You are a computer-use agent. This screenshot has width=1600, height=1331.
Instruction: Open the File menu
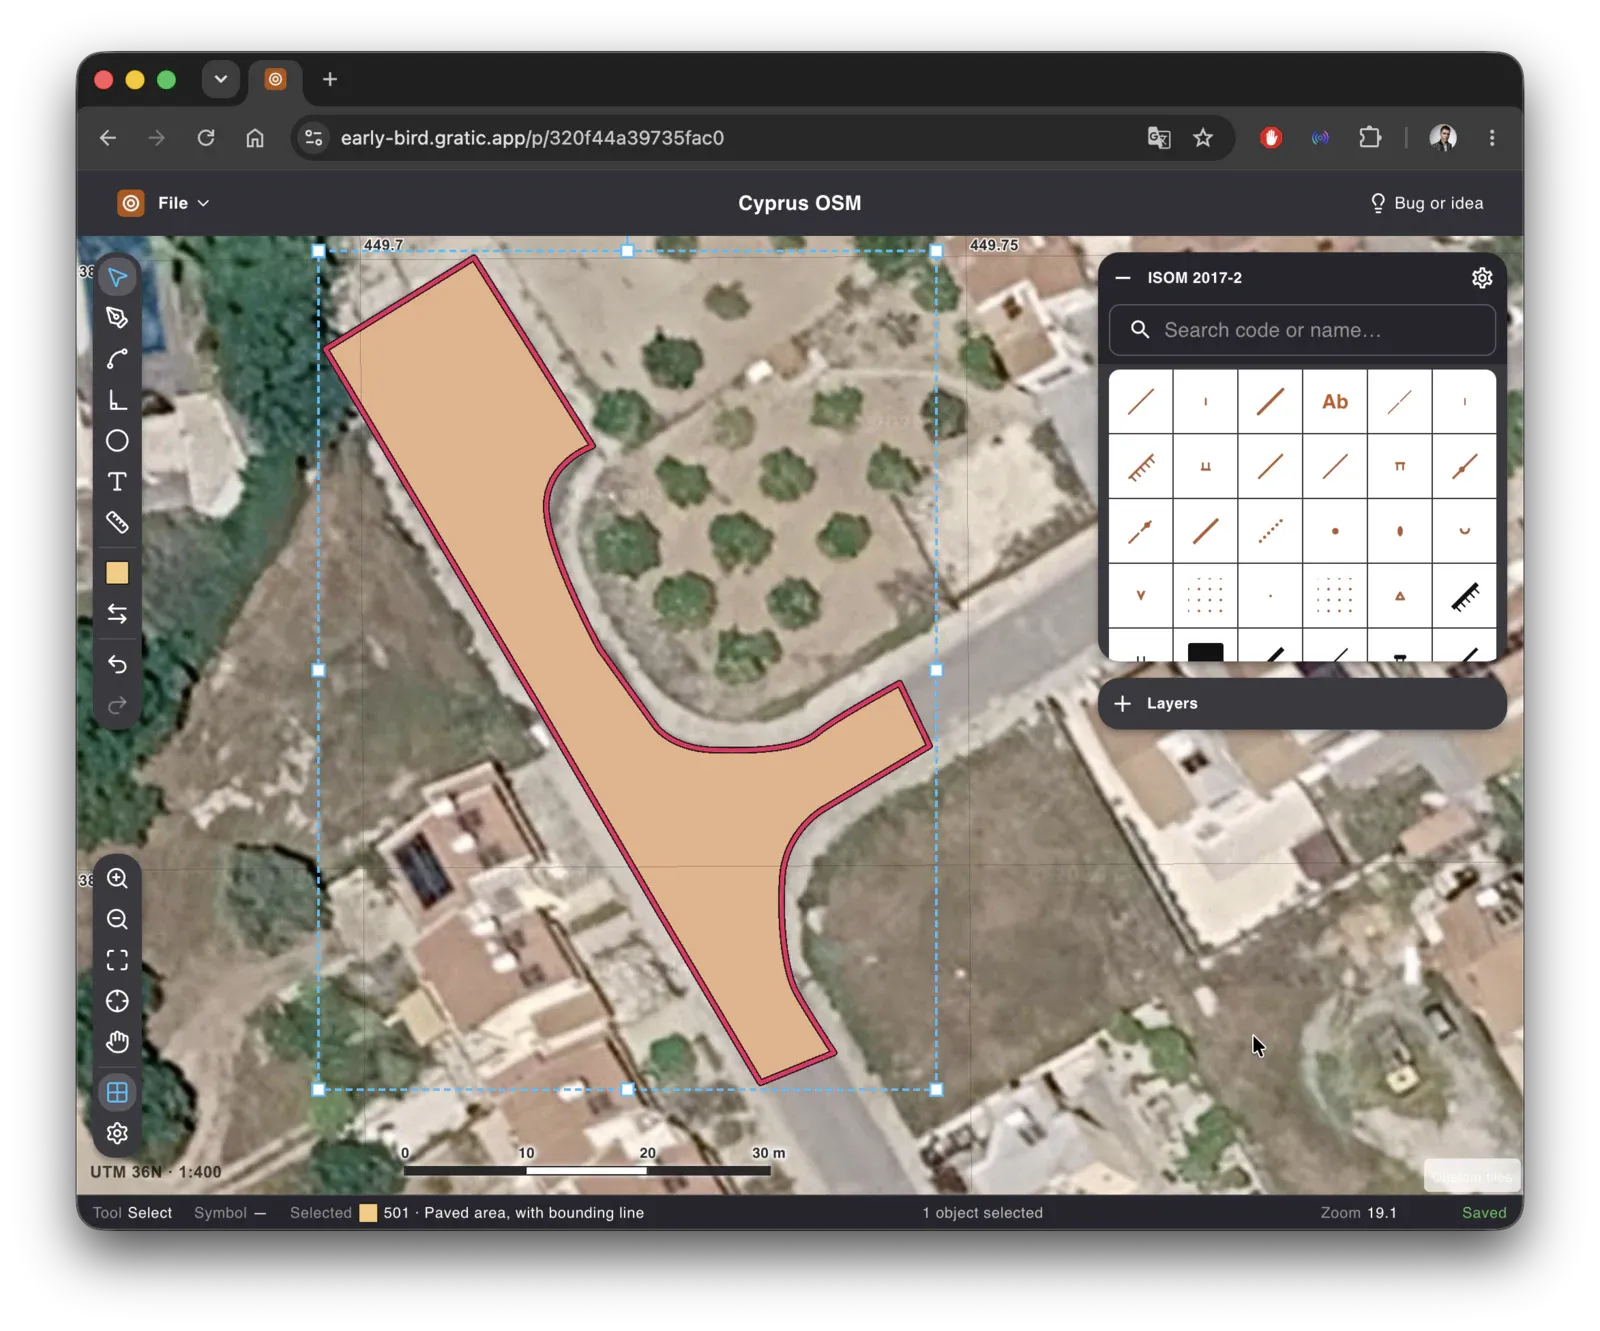(183, 203)
